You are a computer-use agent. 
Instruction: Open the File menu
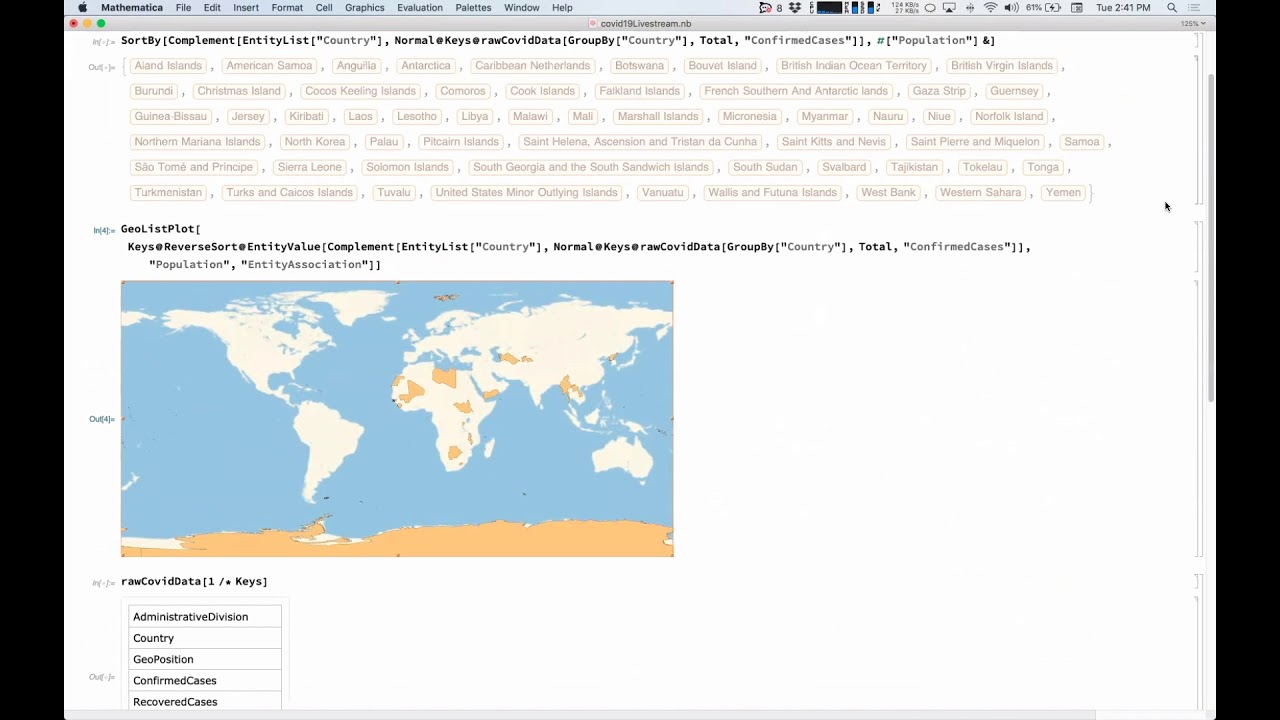pyautogui.click(x=183, y=7)
